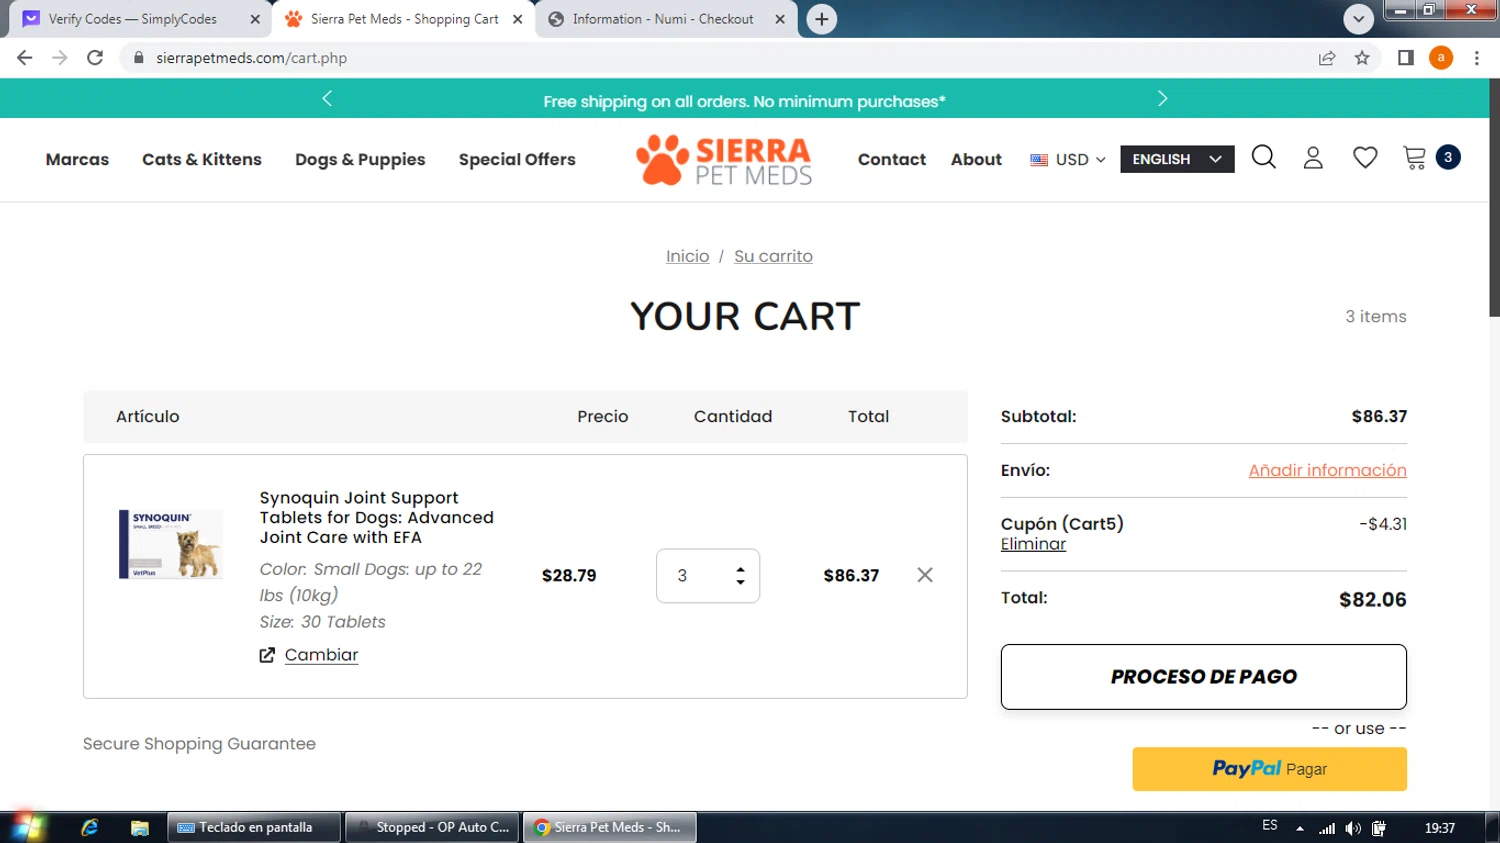The width and height of the screenshot is (1500, 843).
Task: Go back in browser history
Action: tap(25, 58)
